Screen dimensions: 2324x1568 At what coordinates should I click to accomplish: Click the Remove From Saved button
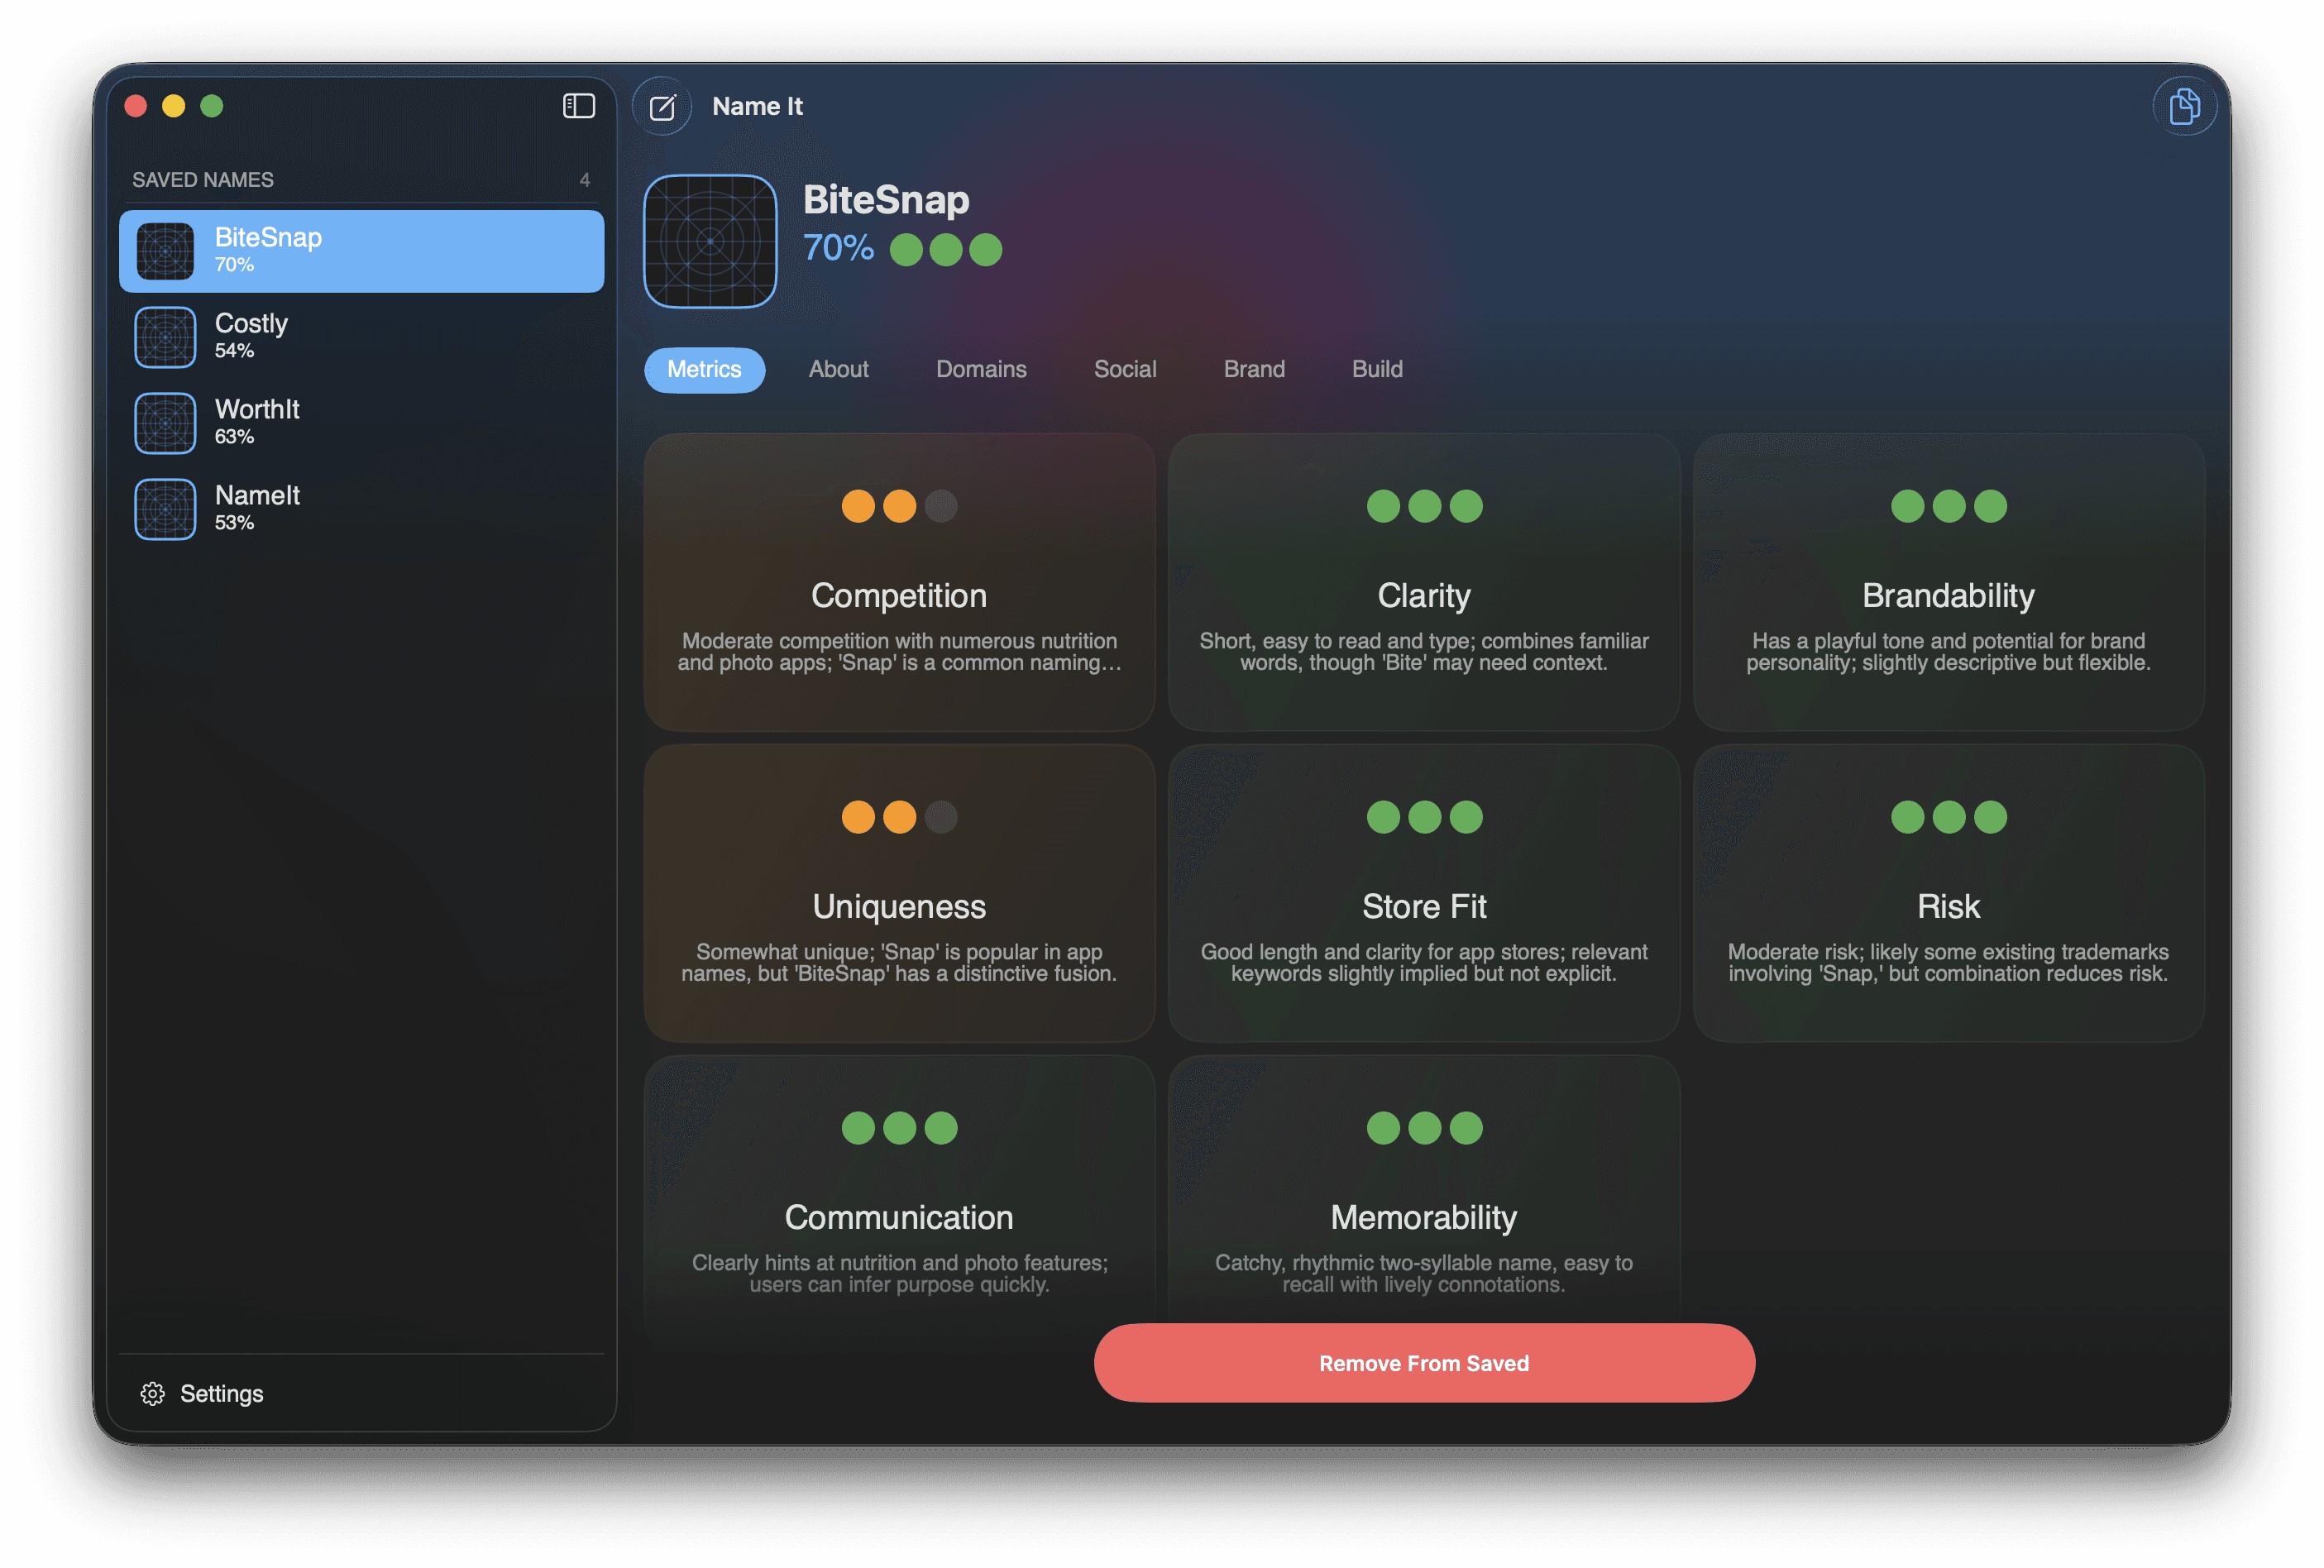[1423, 1363]
